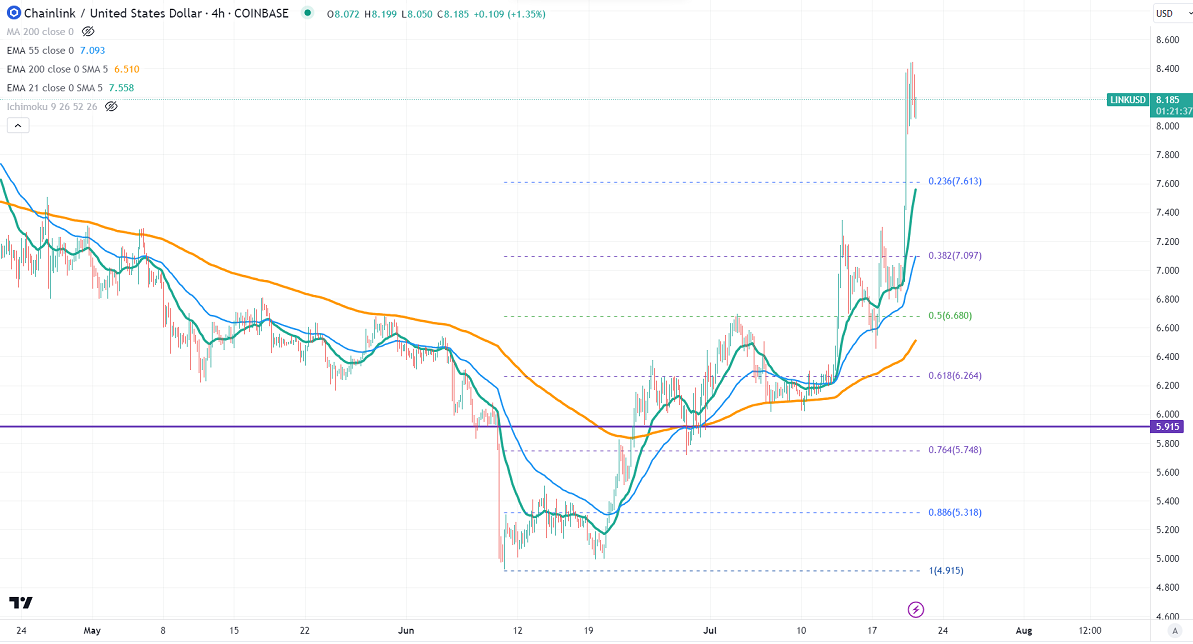Screen dimensions: 1193x644
Task: Collapse the indicator legend with chevron
Action: click(x=18, y=126)
